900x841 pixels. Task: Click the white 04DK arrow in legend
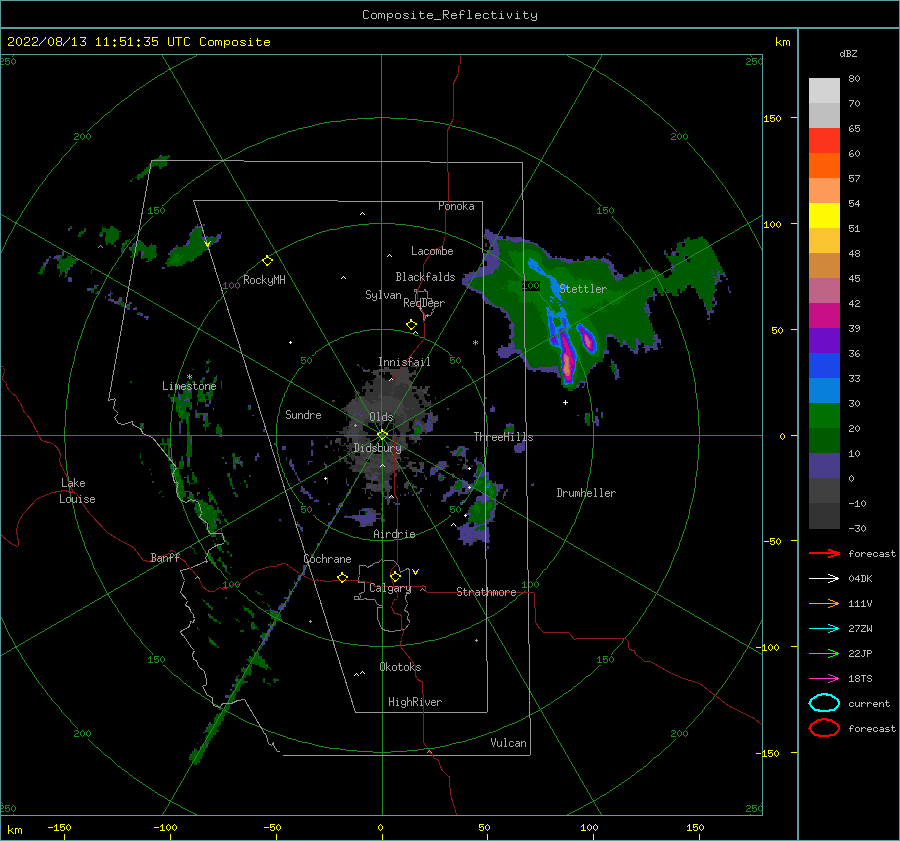pyautogui.click(x=824, y=578)
